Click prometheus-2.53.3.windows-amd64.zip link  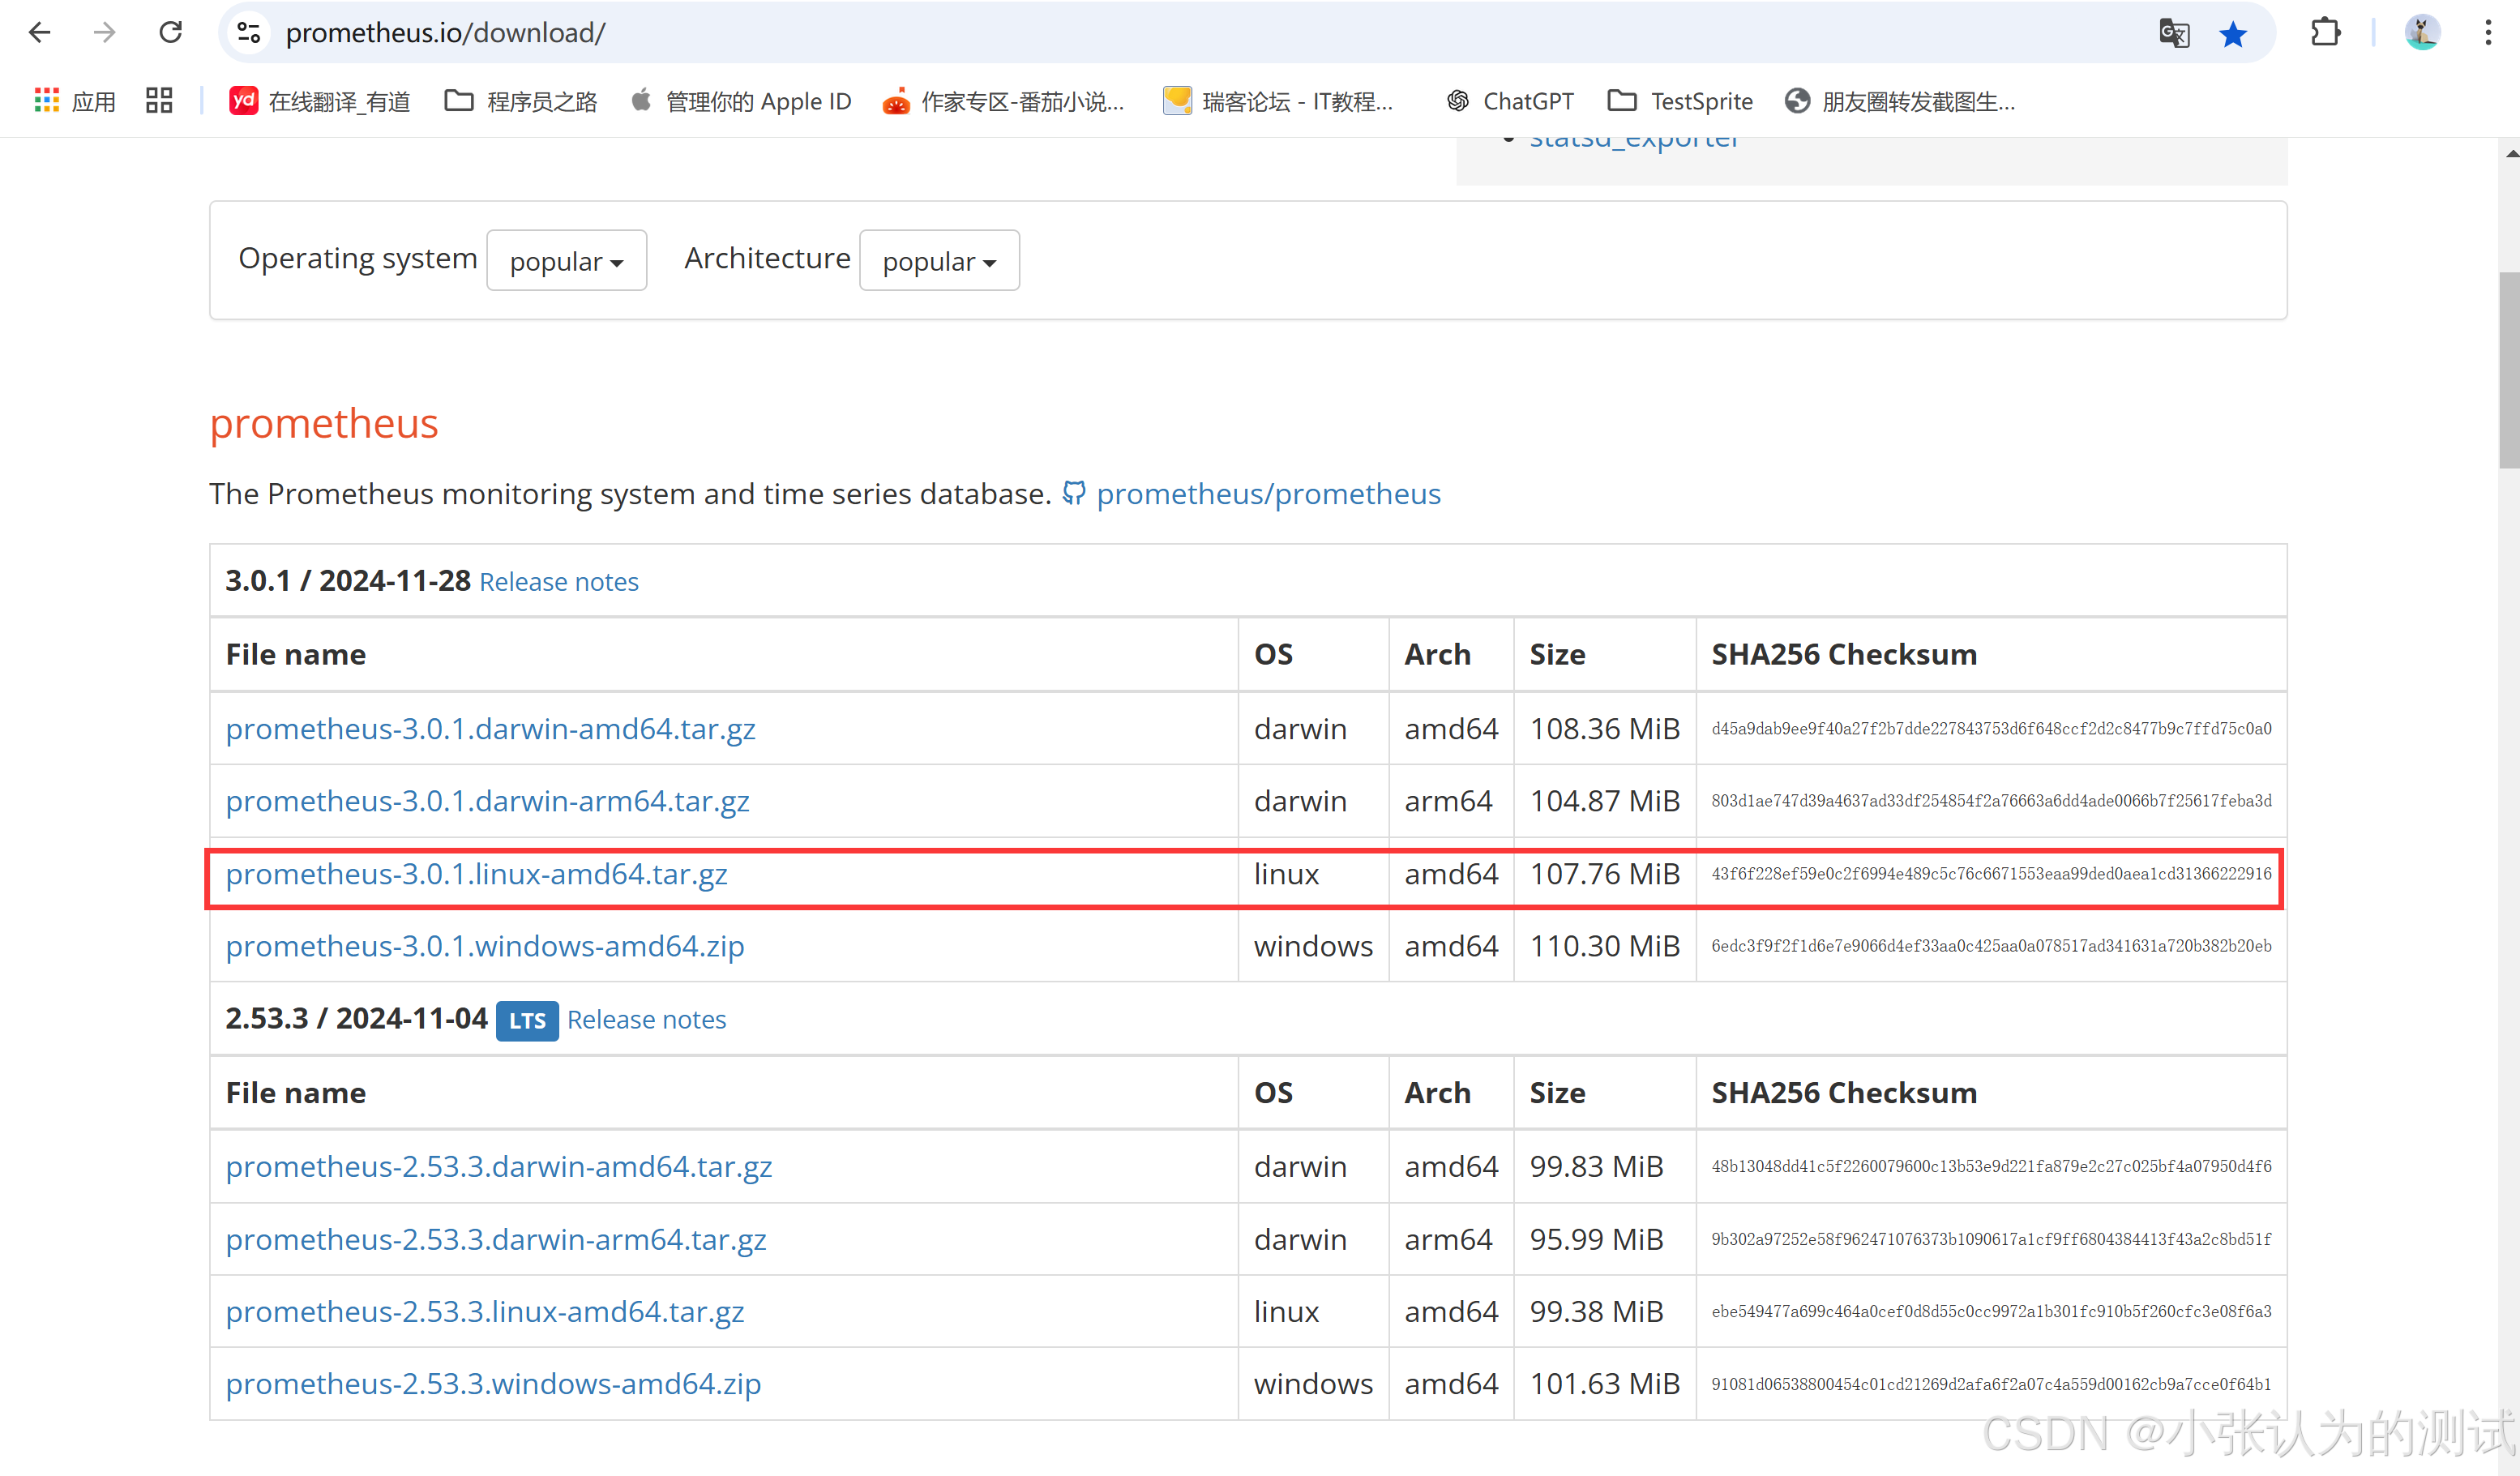493,1384
